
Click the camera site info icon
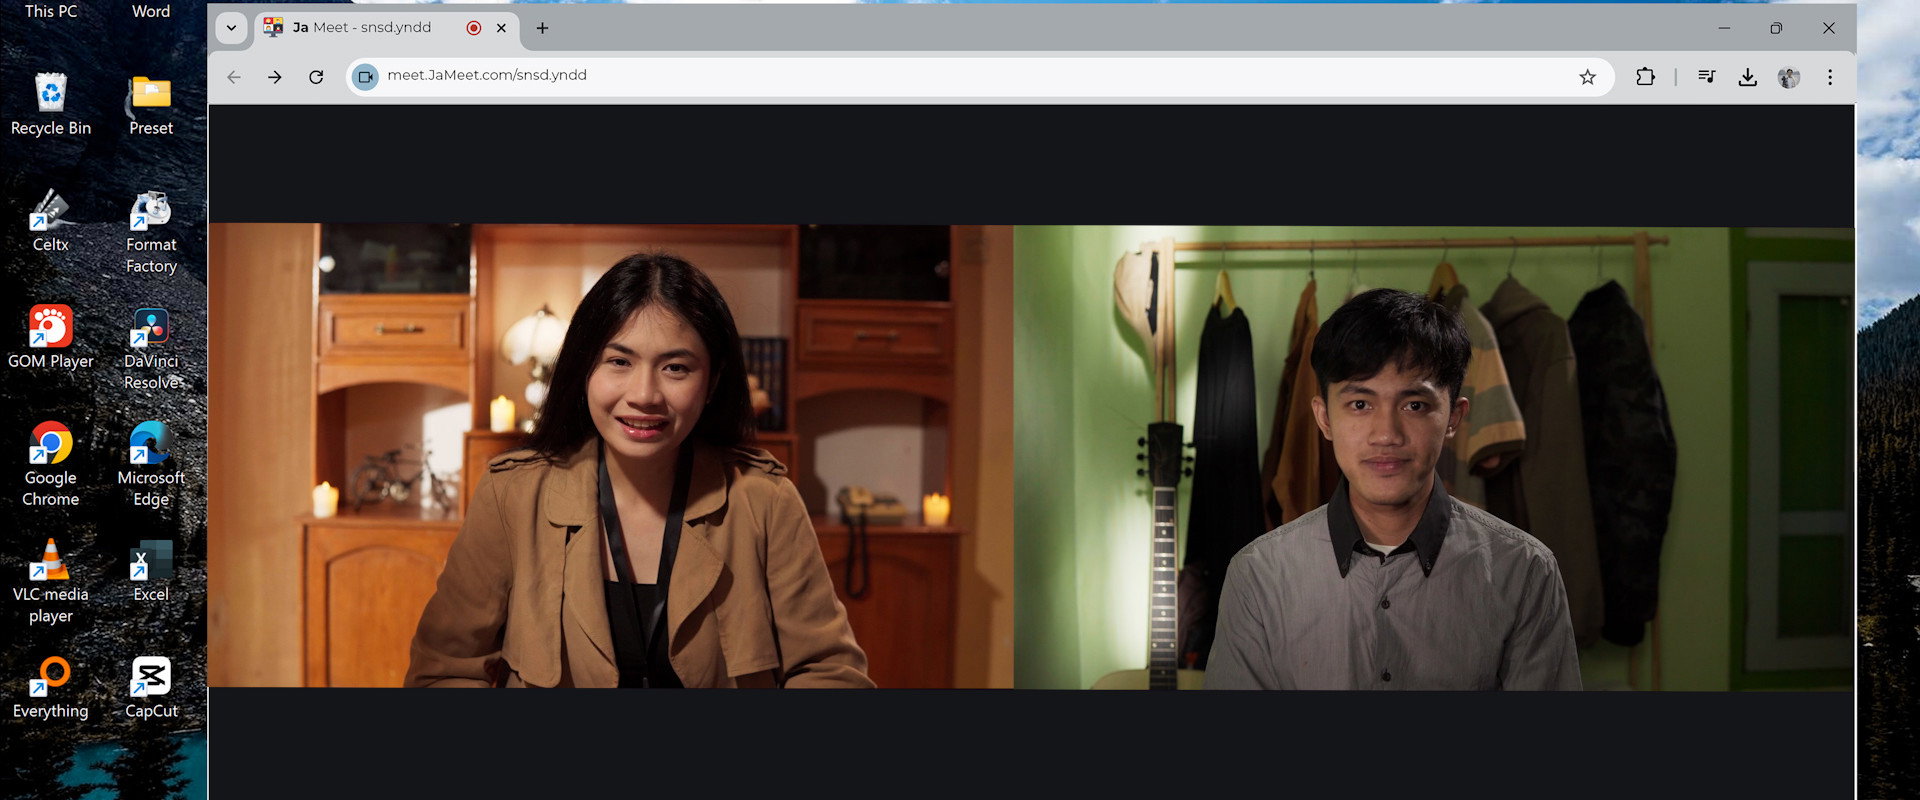click(x=366, y=76)
